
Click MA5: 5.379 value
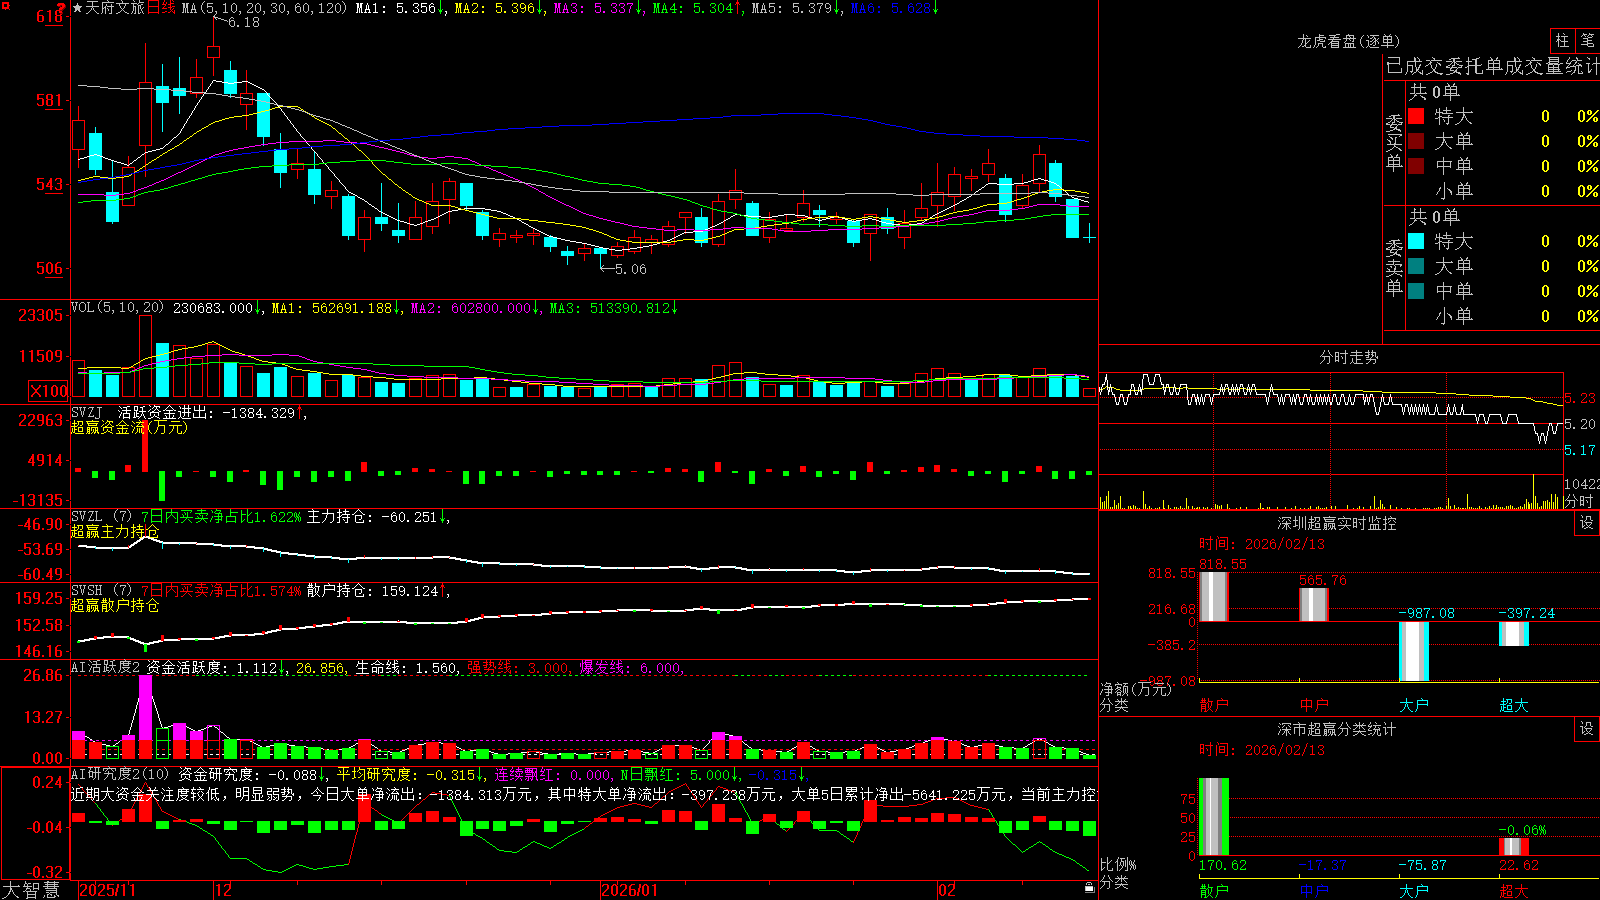click(x=796, y=8)
